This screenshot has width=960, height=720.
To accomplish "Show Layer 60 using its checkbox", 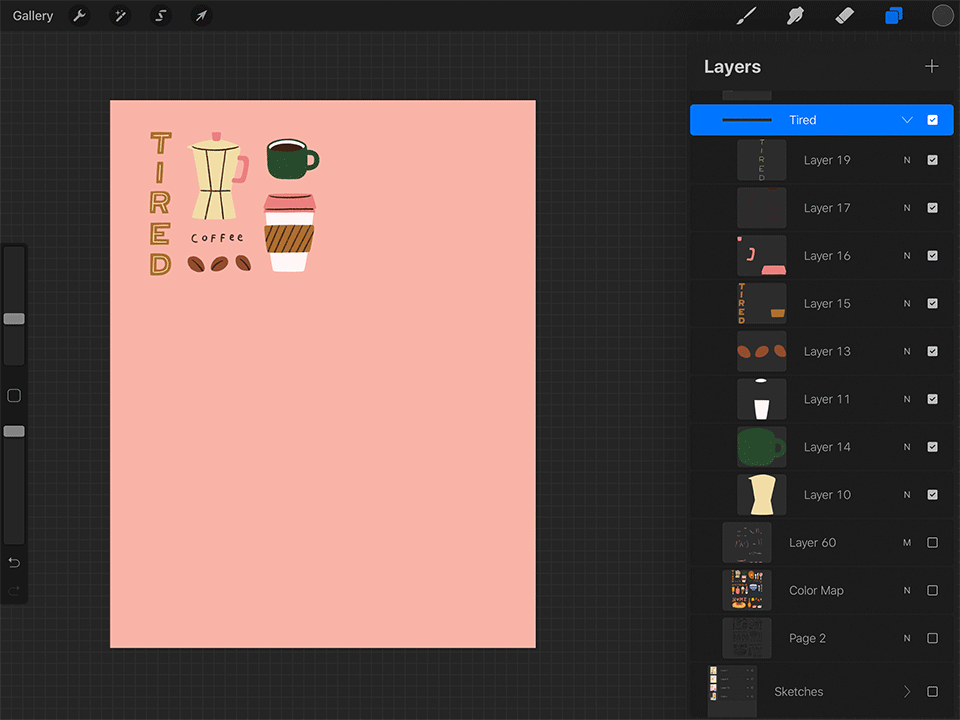I will [x=932, y=542].
